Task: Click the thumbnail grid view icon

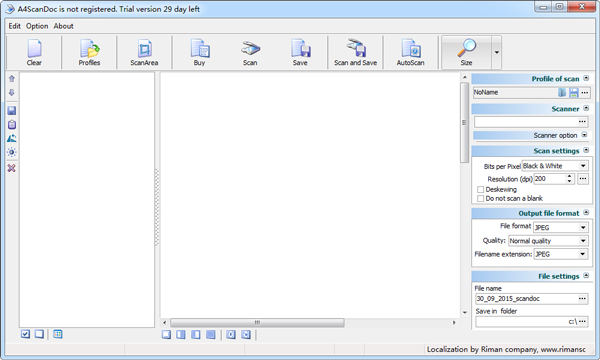Action: [58, 334]
